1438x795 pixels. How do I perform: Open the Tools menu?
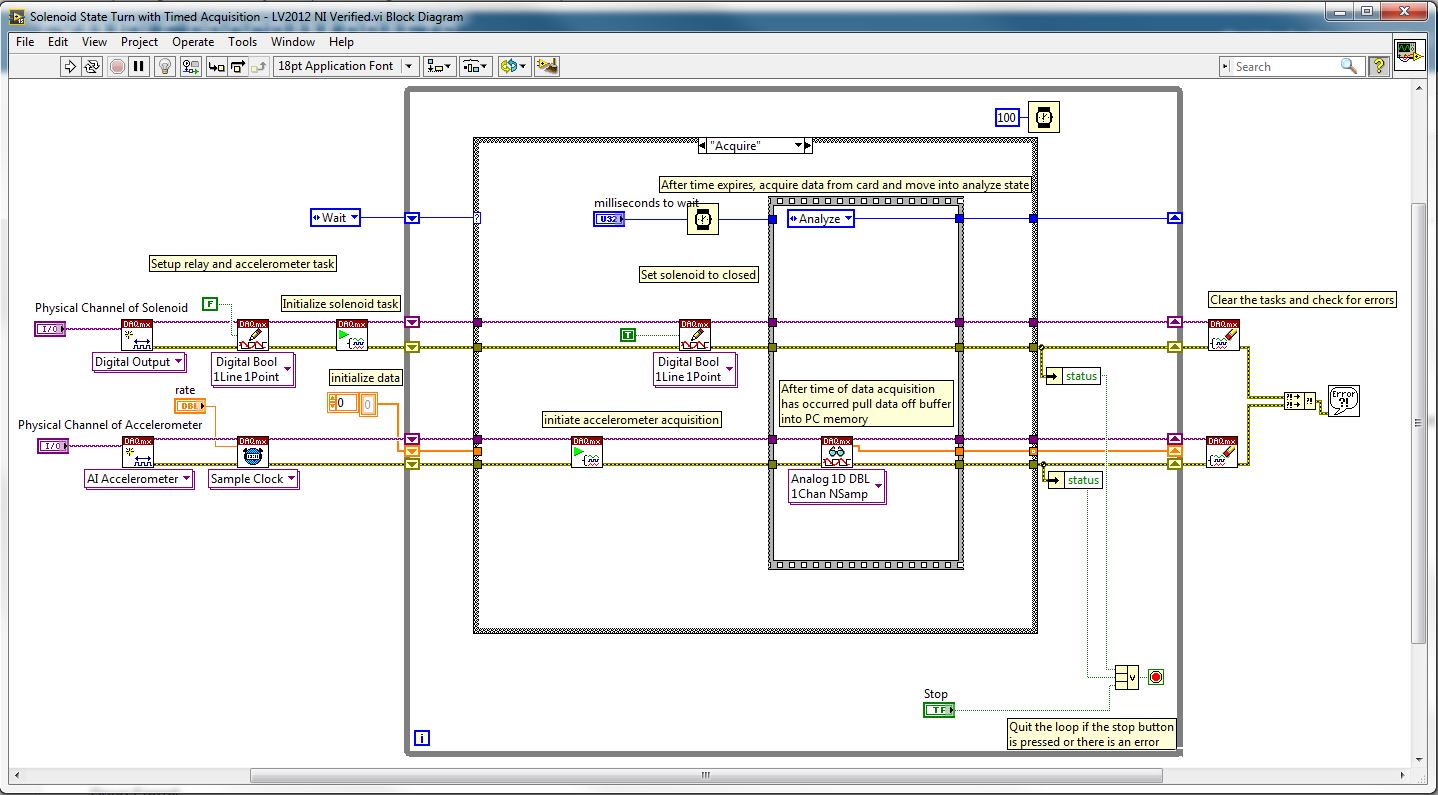click(x=242, y=42)
